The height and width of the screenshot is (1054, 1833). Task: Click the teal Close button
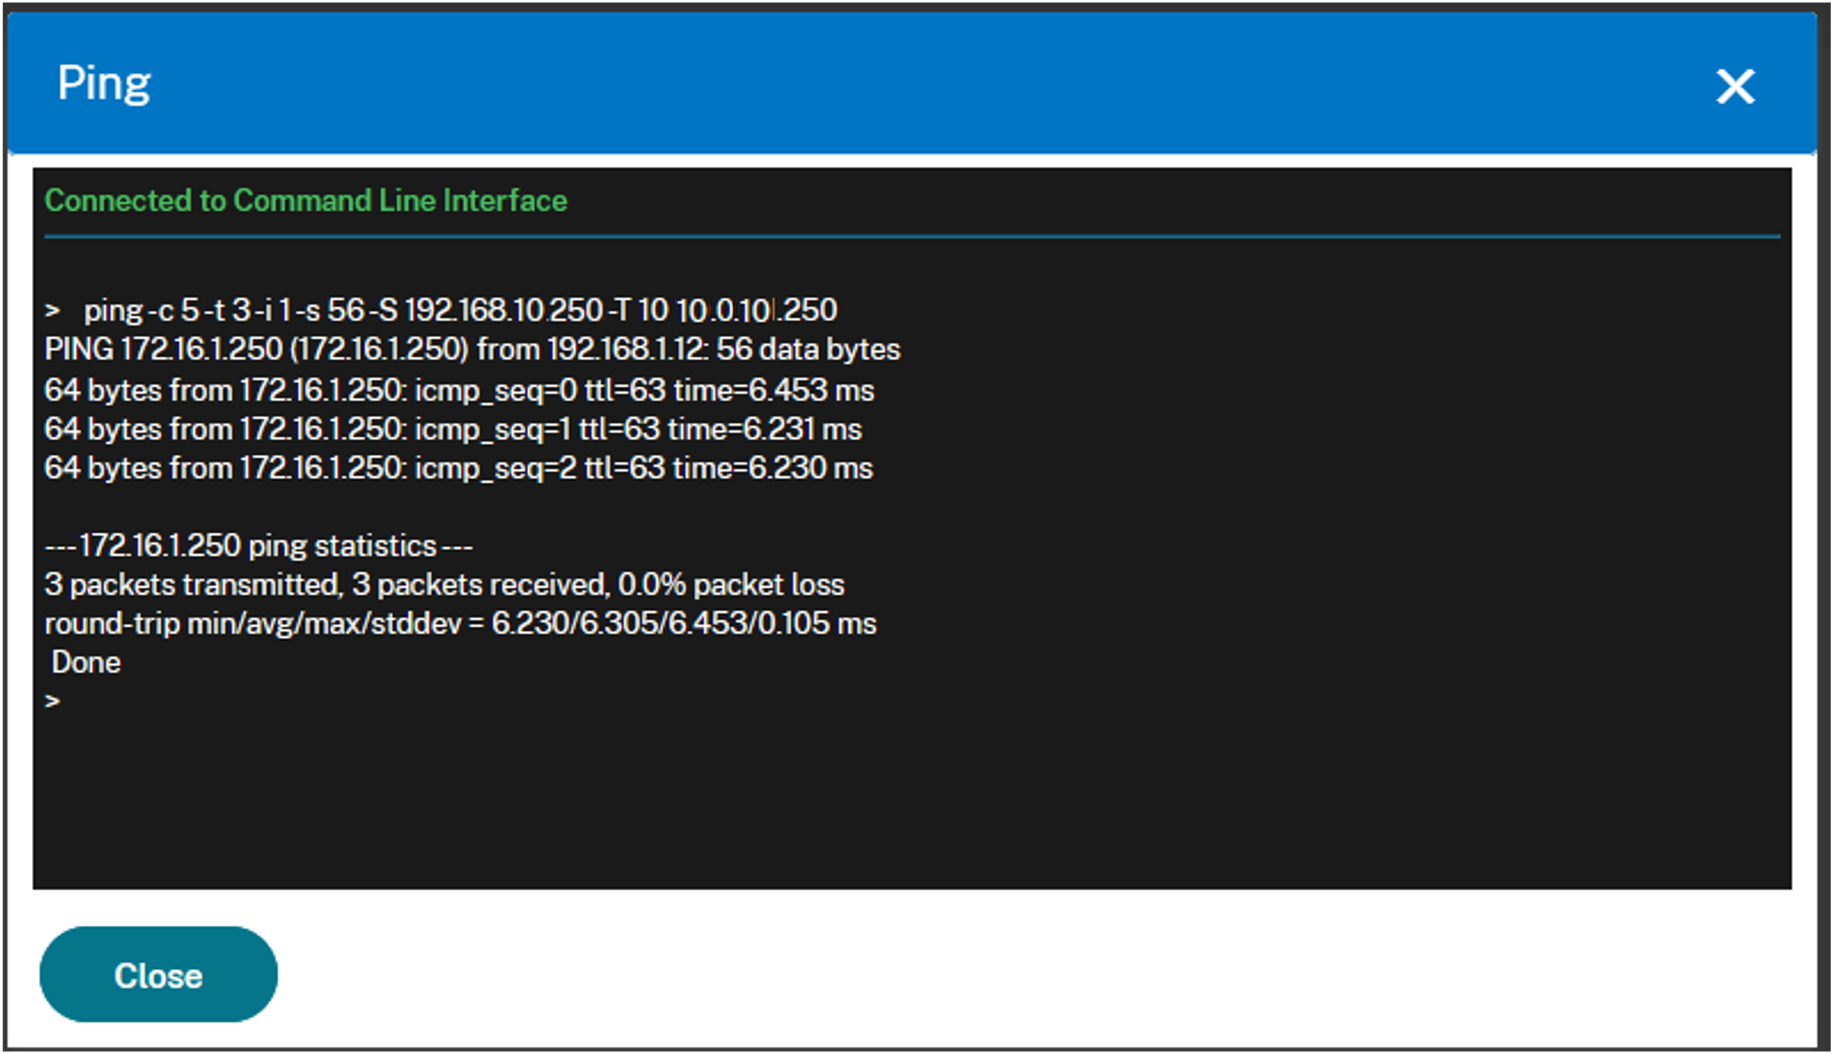click(158, 974)
